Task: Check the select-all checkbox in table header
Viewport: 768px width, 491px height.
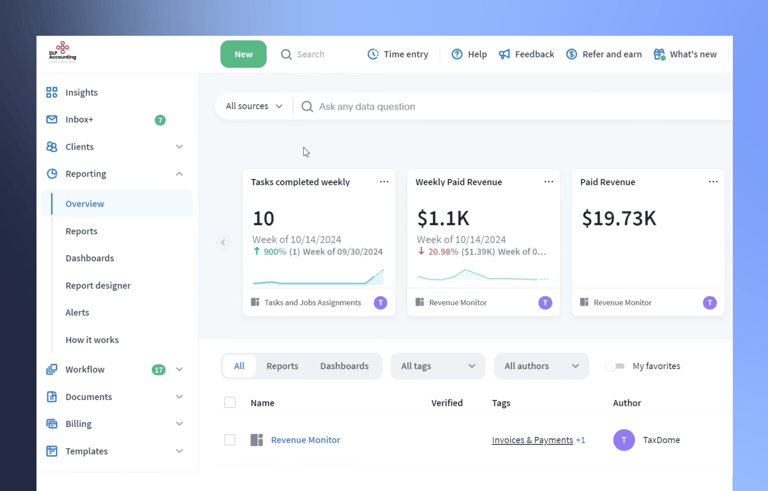Action: pyautogui.click(x=230, y=403)
